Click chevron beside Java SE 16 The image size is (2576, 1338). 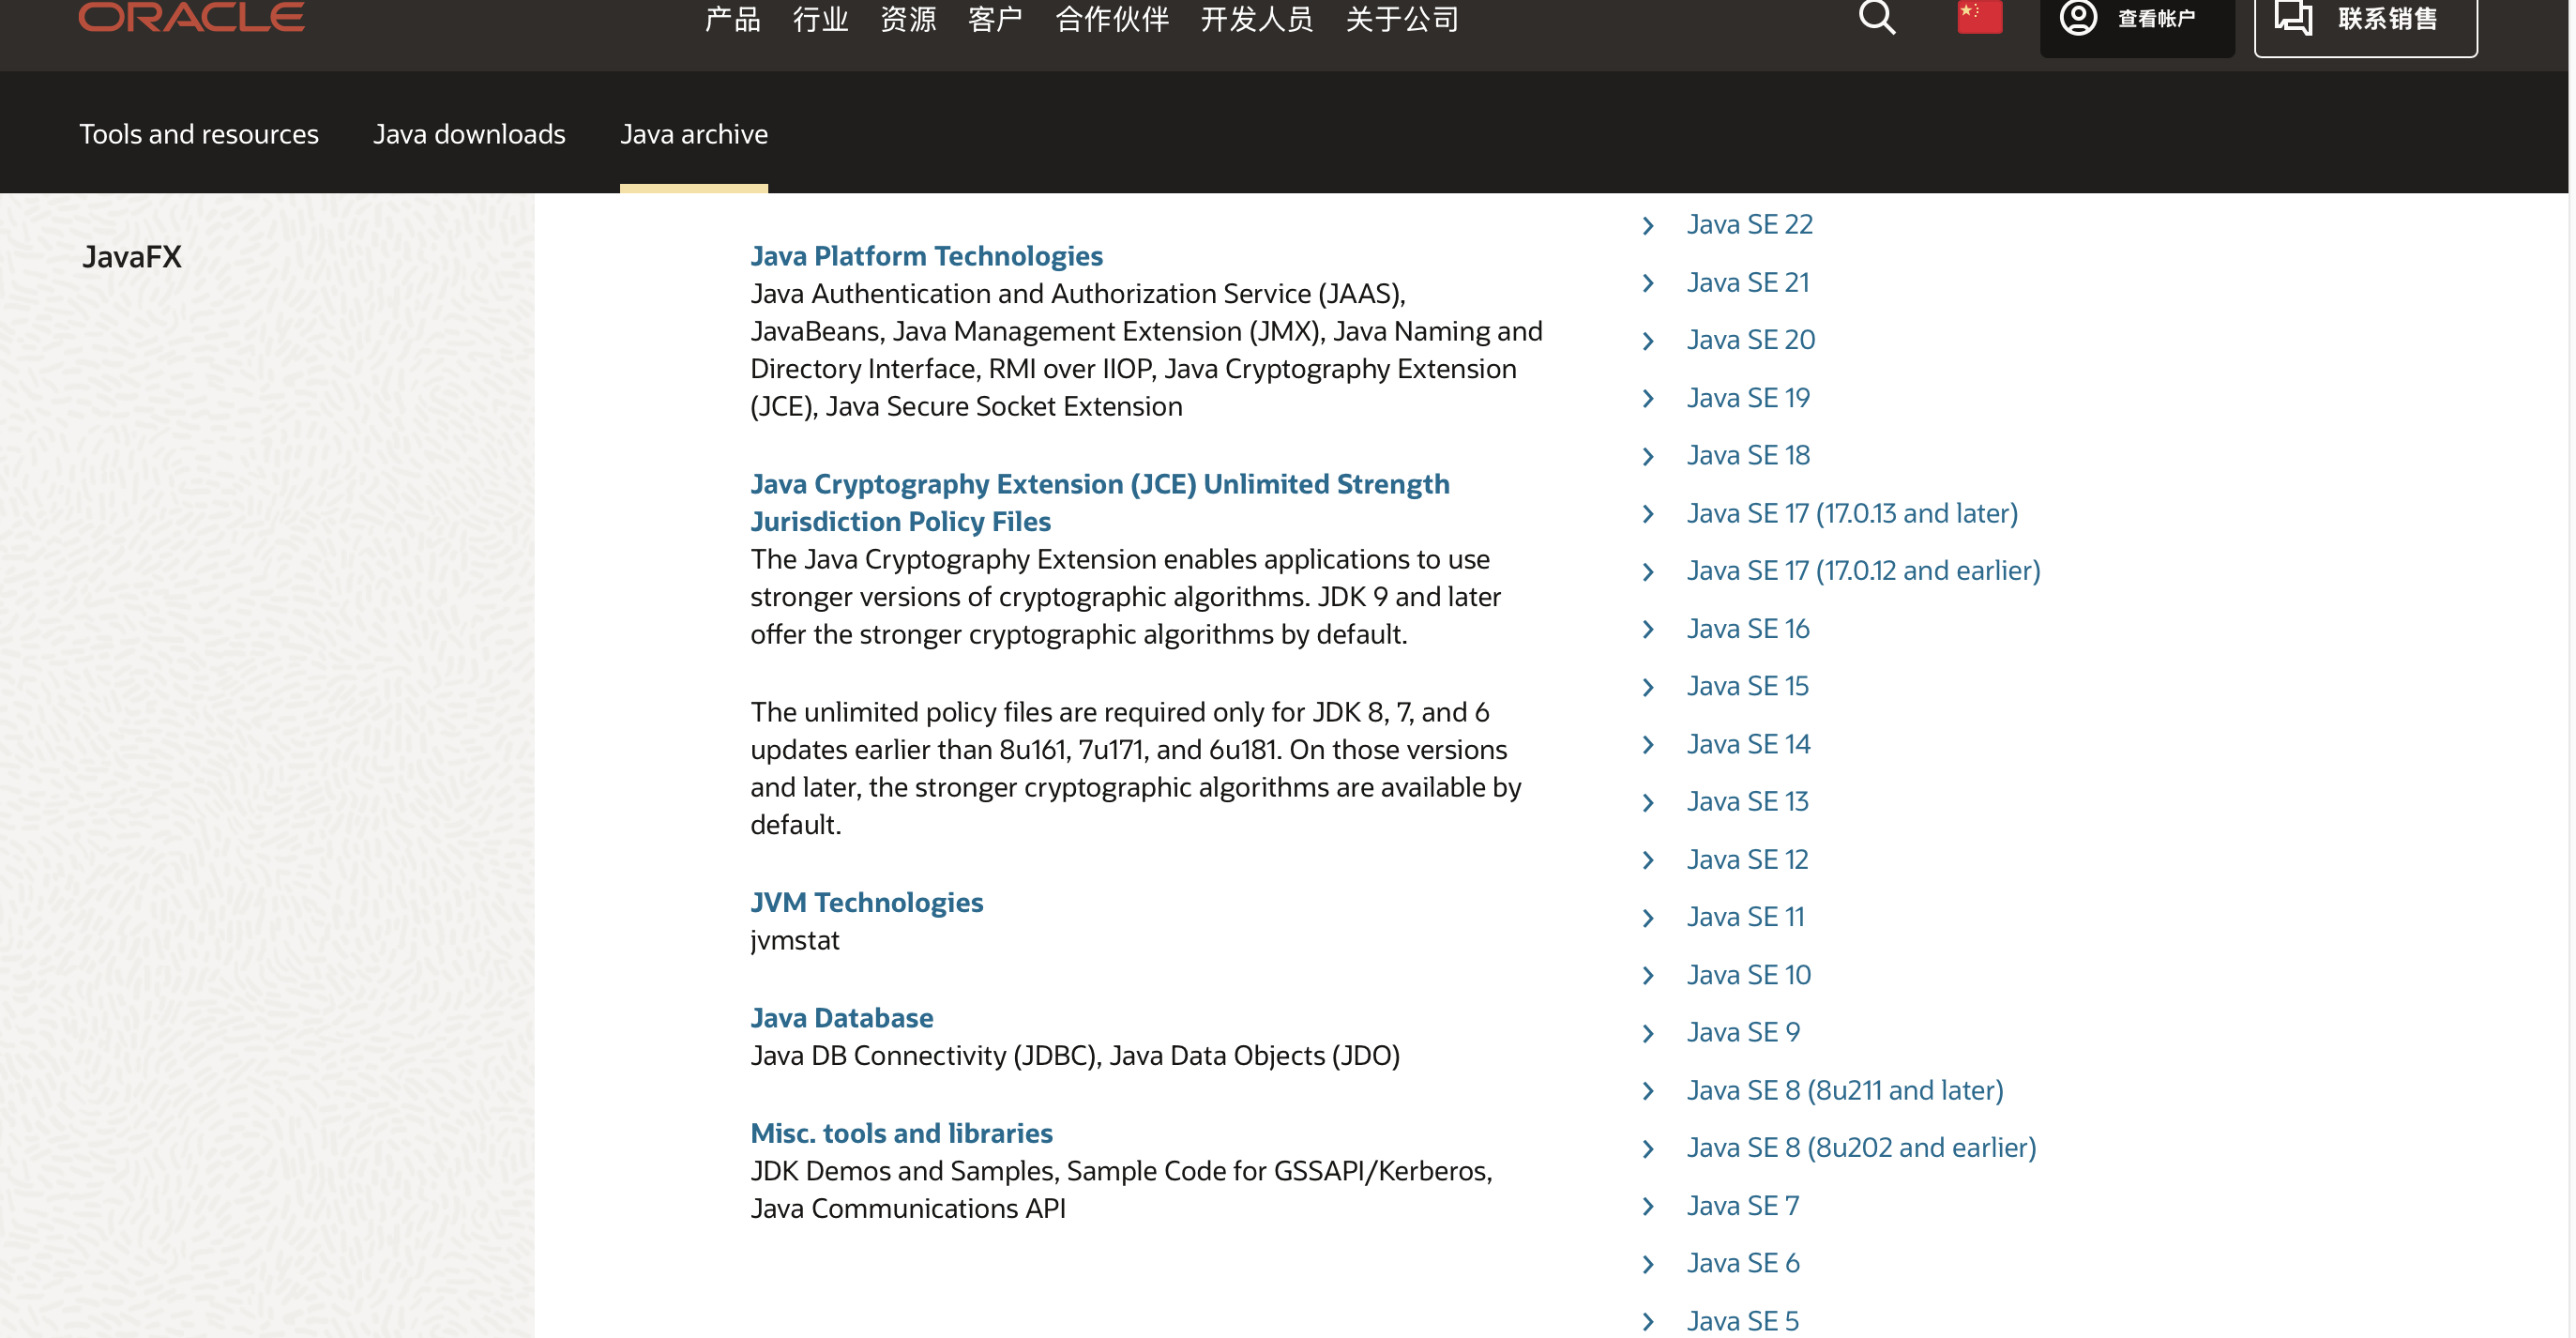(x=1648, y=630)
